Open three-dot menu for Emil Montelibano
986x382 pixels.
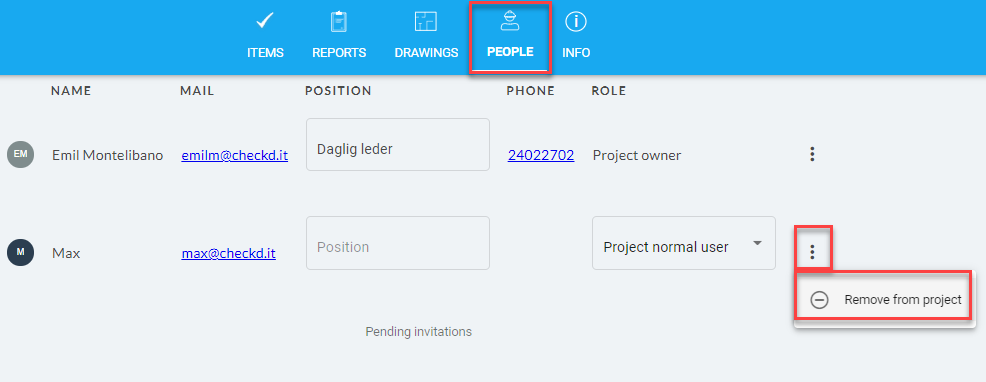(812, 154)
